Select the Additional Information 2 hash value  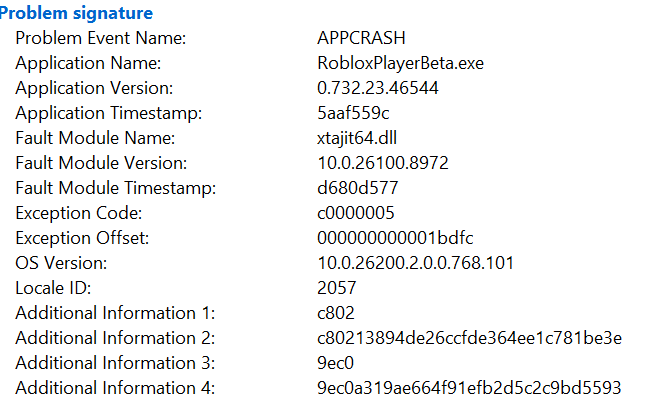click(x=469, y=338)
